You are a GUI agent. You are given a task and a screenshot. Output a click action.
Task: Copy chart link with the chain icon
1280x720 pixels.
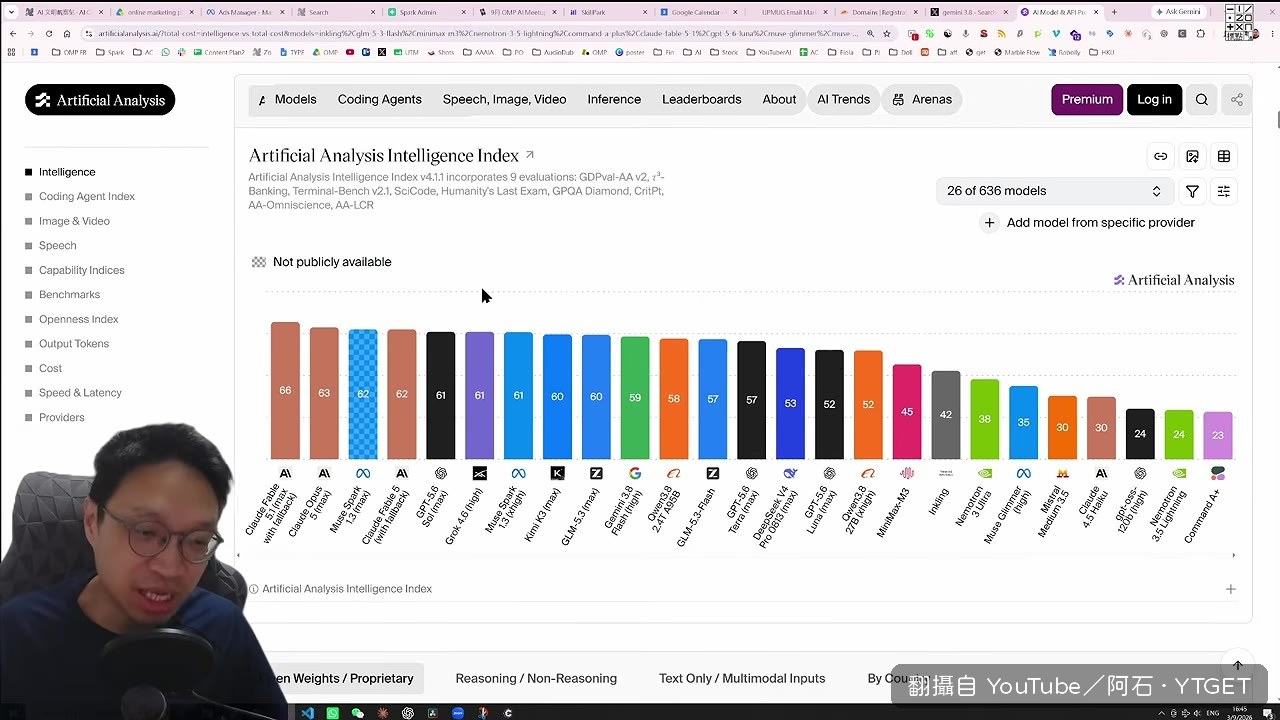coord(1160,156)
